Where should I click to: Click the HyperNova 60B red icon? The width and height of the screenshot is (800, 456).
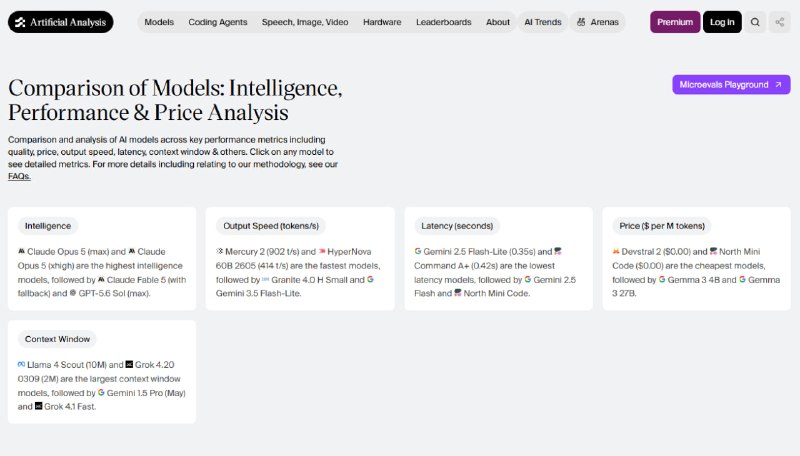click(x=322, y=251)
